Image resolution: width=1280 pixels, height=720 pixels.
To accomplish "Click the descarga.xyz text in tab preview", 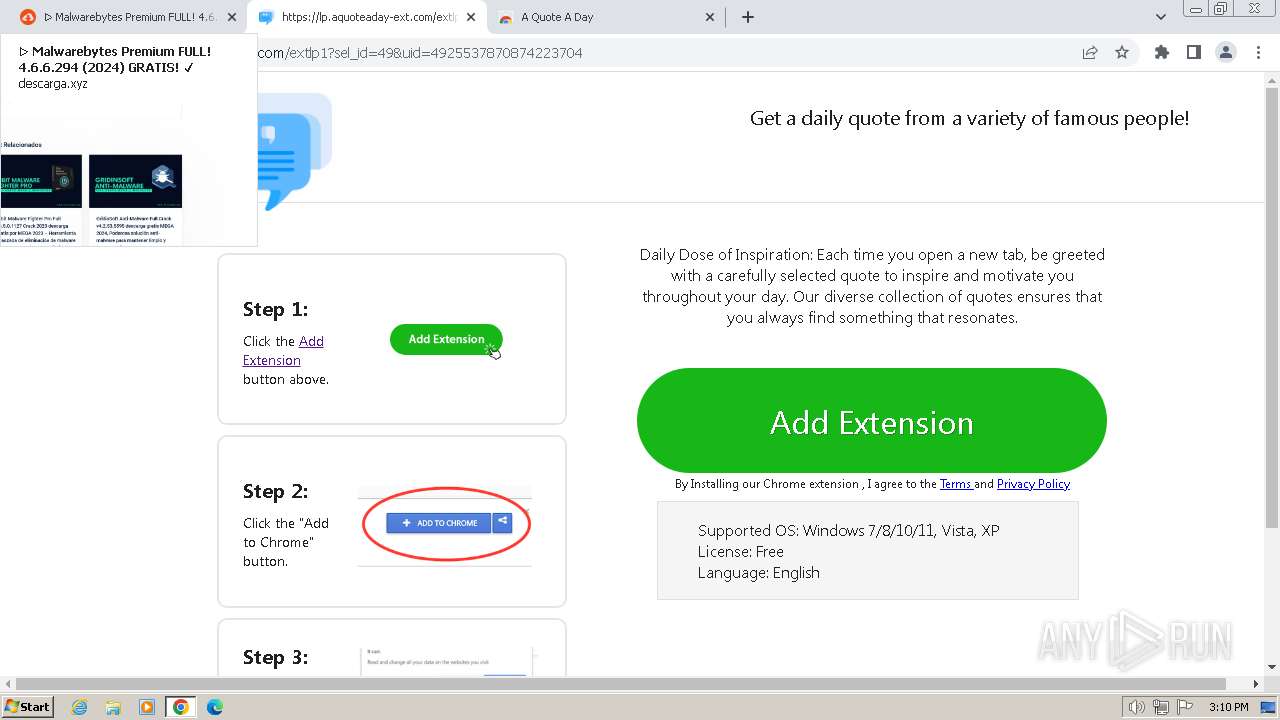I will [x=53, y=84].
